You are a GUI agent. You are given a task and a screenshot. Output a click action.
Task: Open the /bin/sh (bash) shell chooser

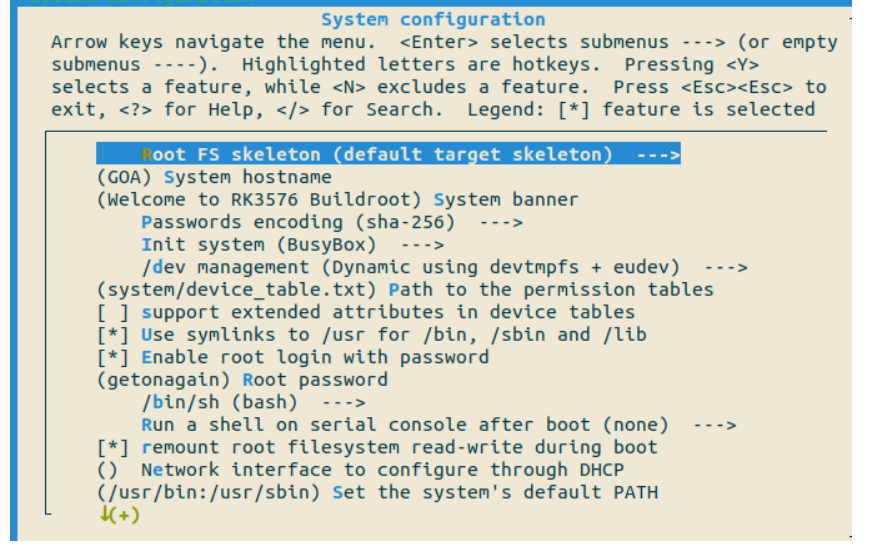click(220, 402)
